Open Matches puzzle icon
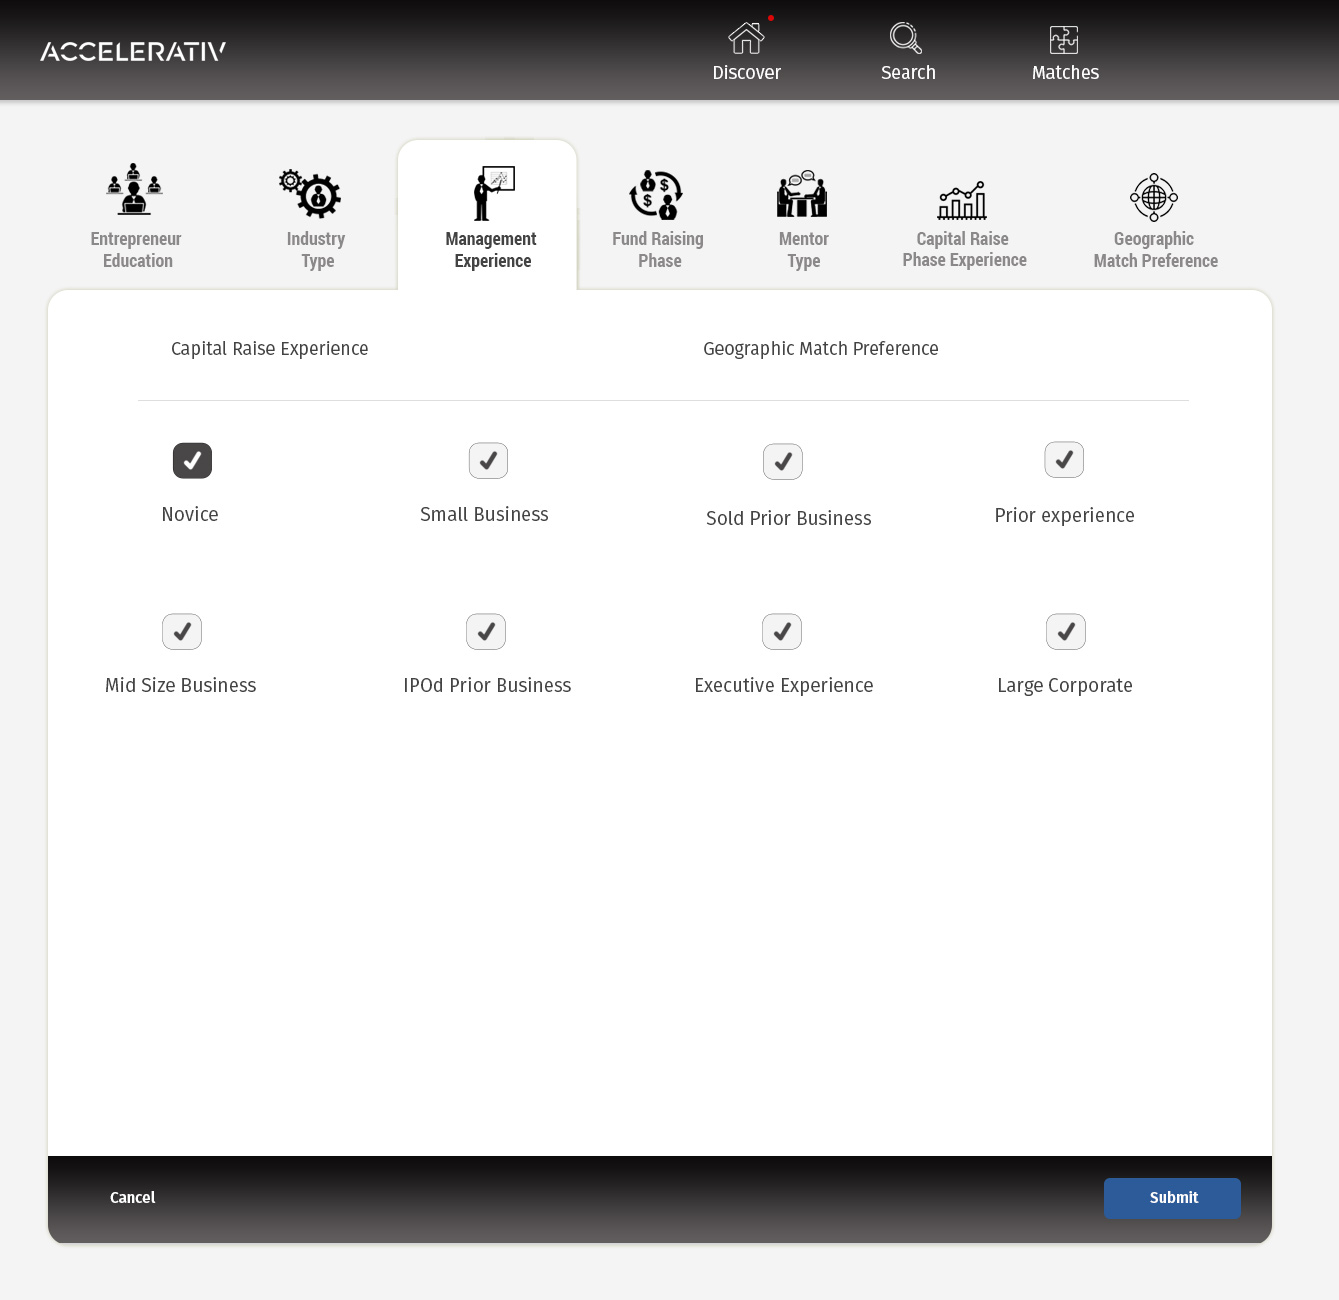1339x1300 pixels. click(1064, 40)
